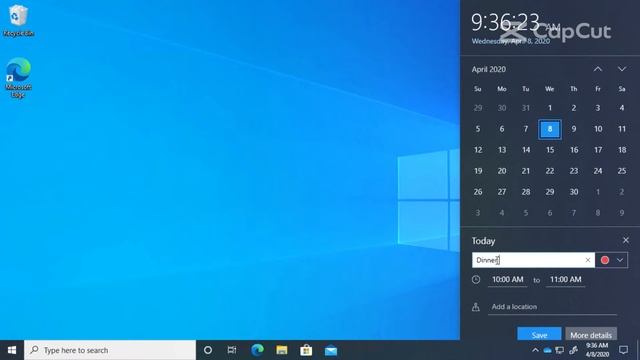Select April 24 in the calendar
This screenshot has height=360, width=640.
pos(598,171)
